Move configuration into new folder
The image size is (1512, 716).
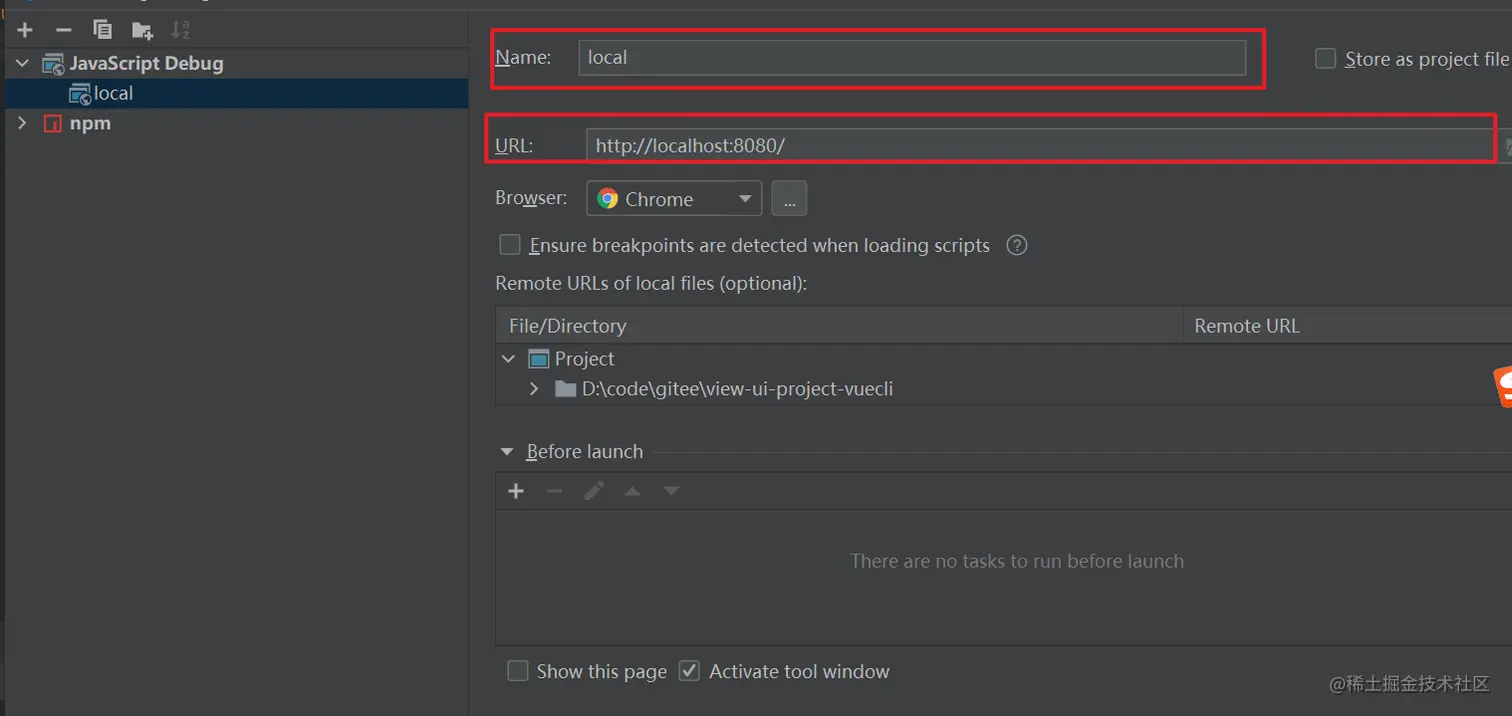tap(142, 30)
